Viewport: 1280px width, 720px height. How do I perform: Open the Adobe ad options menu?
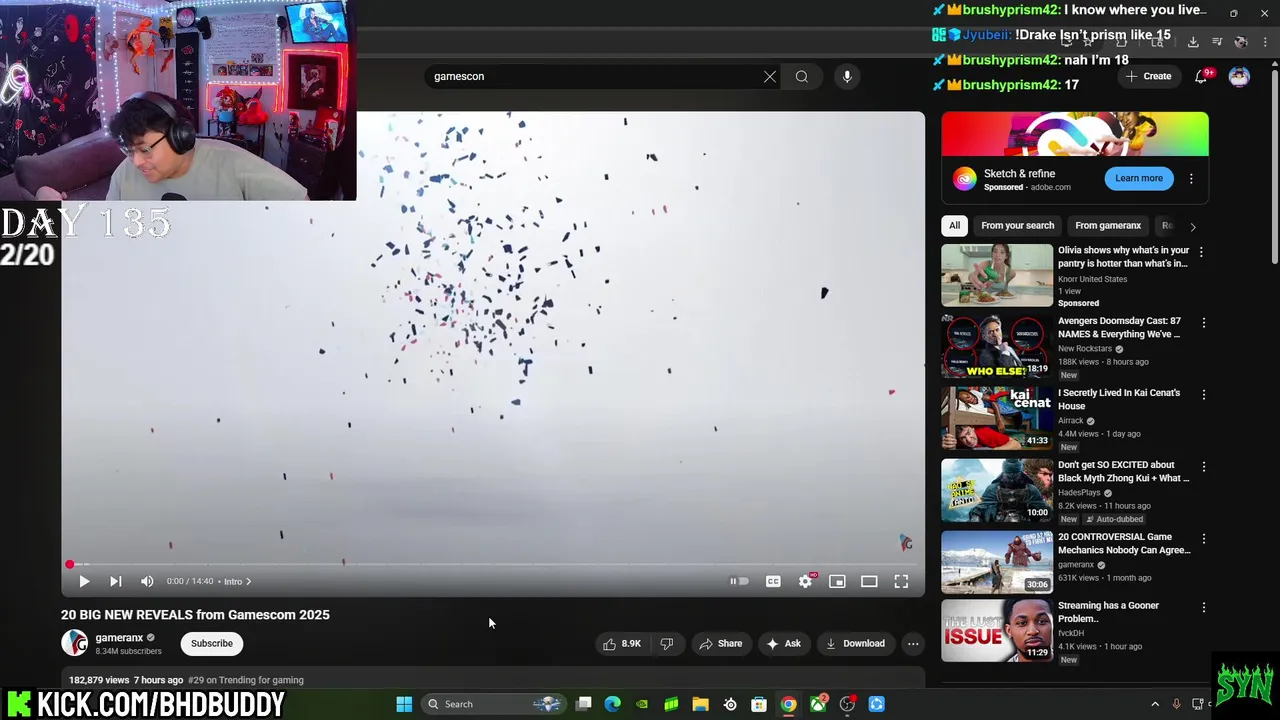pyautogui.click(x=1191, y=178)
